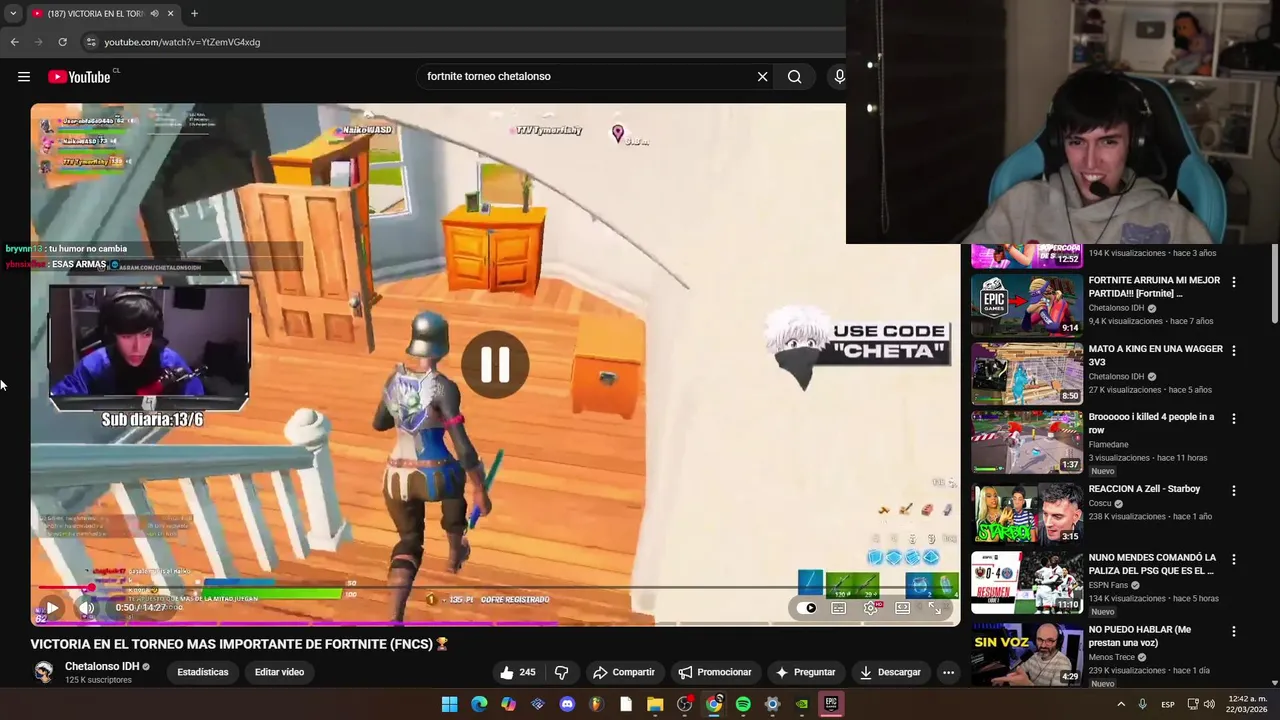Open thumbnail of "MATO A KING EN UNA WAGGER 3V3"
Viewport: 1280px width, 720px height.
[1027, 373]
